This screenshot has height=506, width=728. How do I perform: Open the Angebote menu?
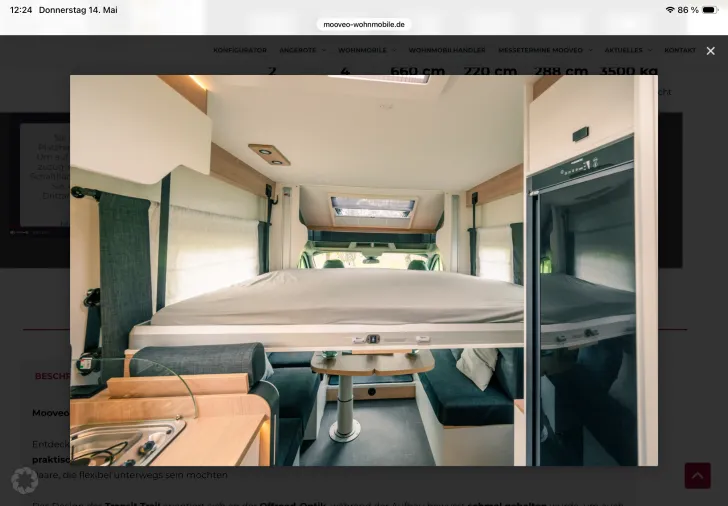(298, 50)
